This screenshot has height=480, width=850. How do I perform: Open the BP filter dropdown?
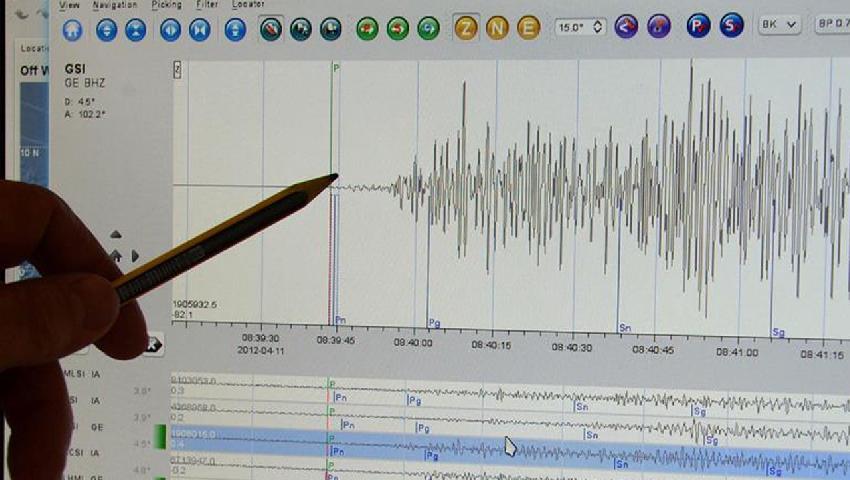tap(832, 26)
